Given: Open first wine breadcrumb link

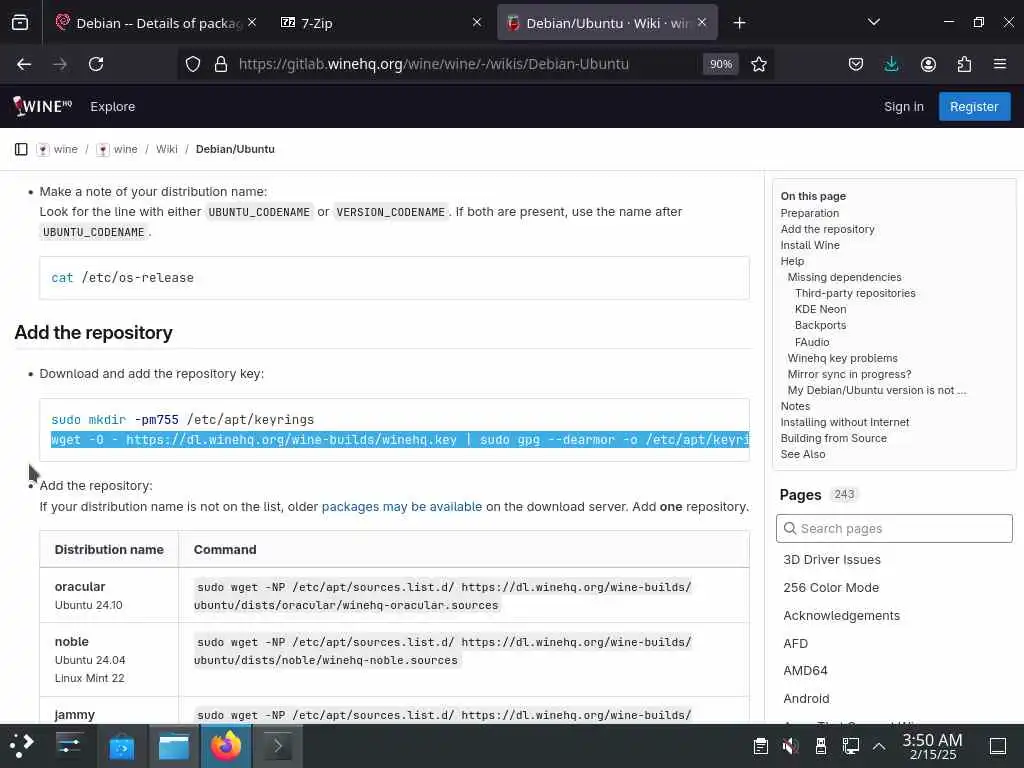Looking at the screenshot, I should click(65, 149).
